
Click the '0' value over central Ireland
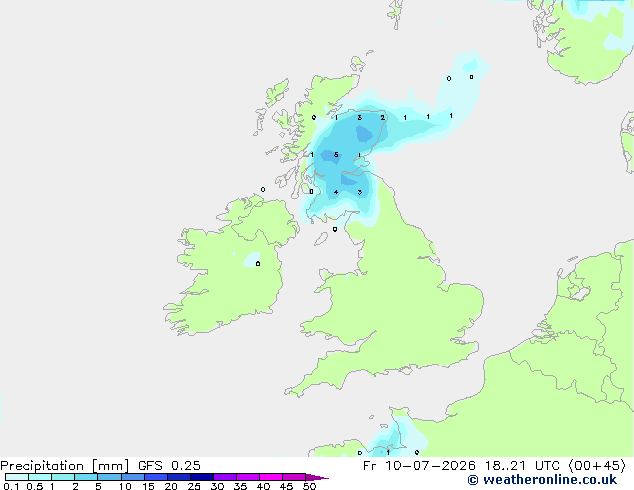pyautogui.click(x=258, y=264)
